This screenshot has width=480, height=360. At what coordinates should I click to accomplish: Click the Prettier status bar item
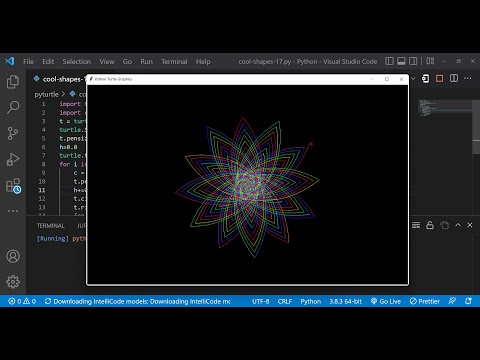click(425, 301)
